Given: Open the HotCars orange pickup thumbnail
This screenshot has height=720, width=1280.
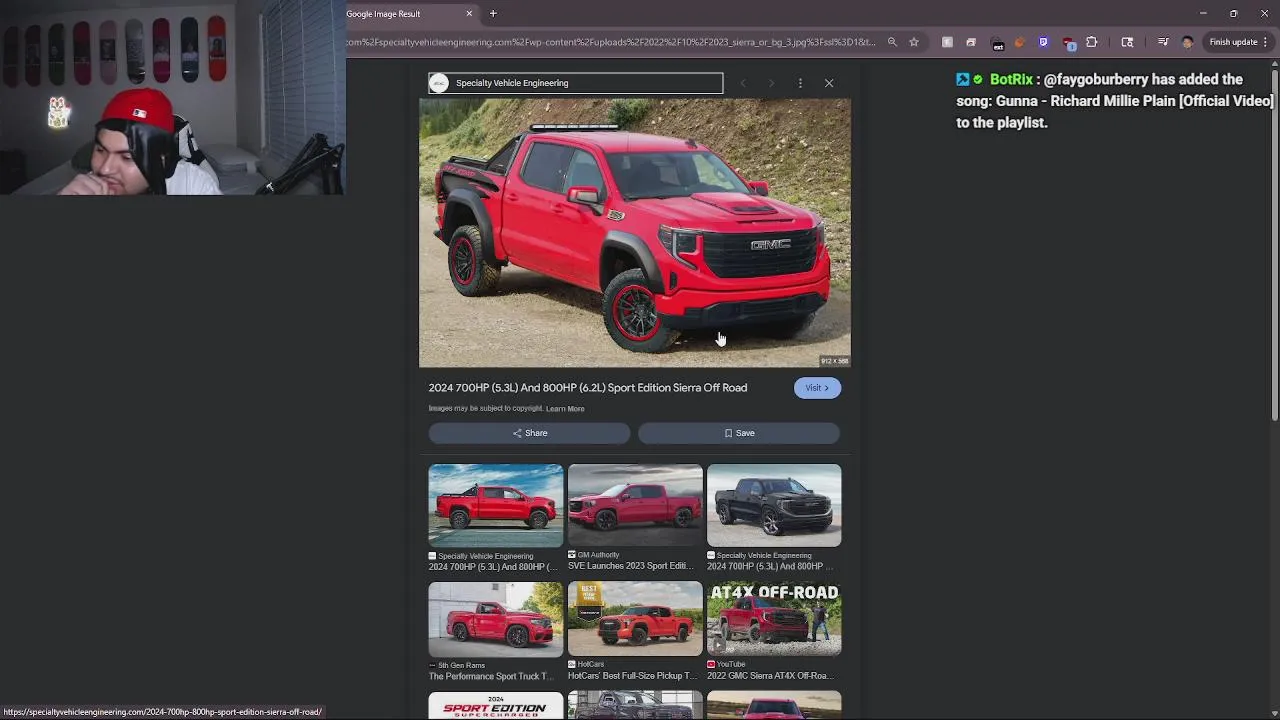Looking at the screenshot, I should click(x=635, y=619).
